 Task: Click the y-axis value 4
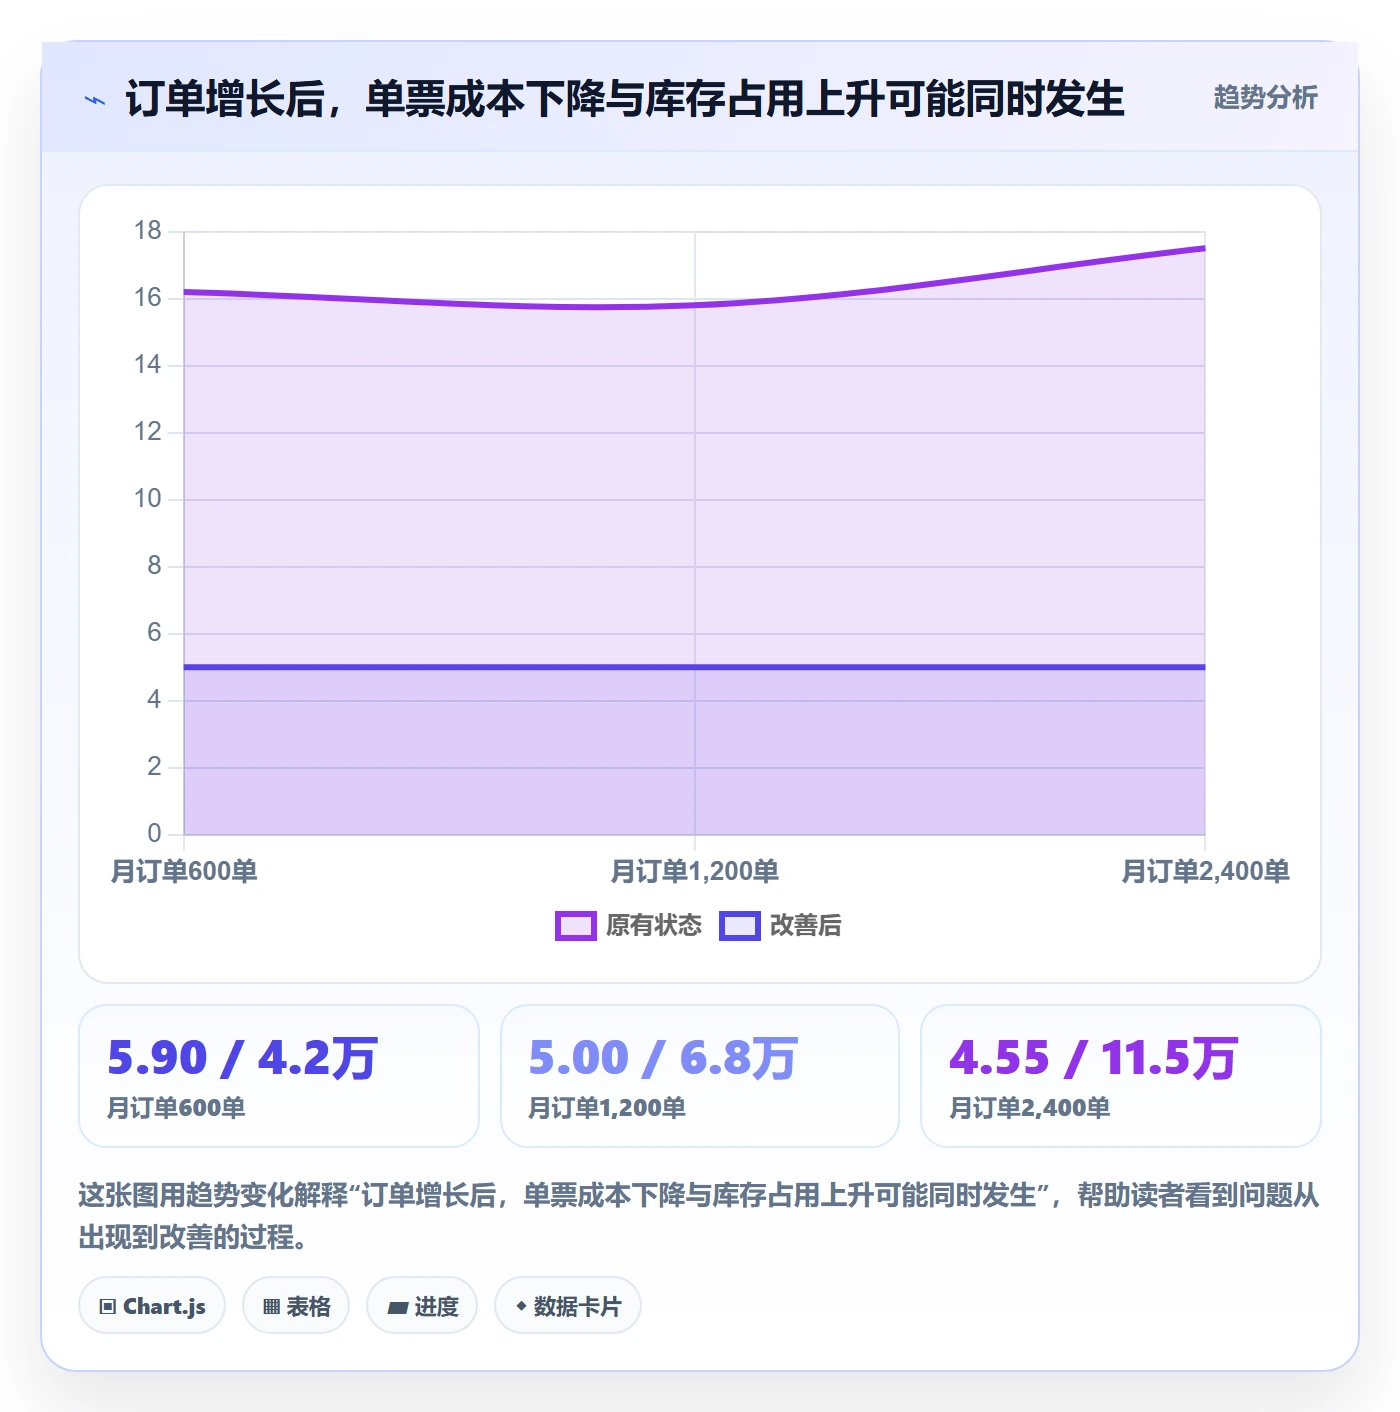[154, 699]
